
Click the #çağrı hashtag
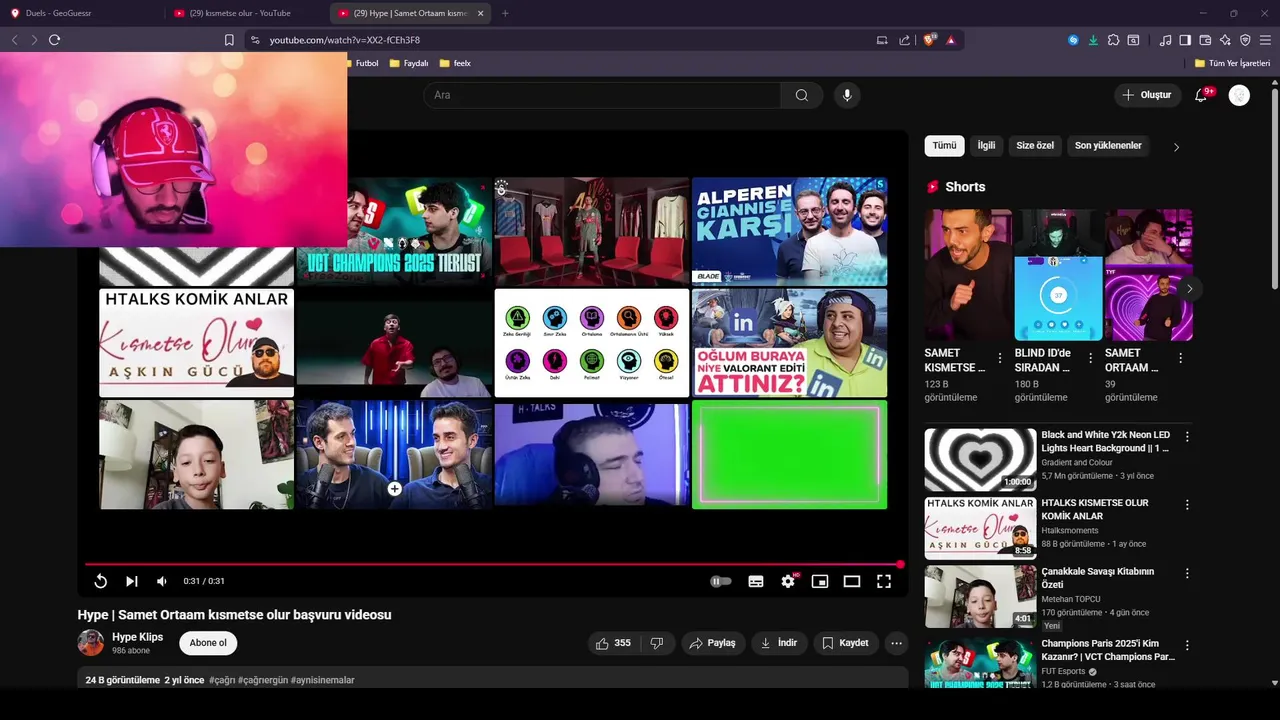click(x=221, y=680)
